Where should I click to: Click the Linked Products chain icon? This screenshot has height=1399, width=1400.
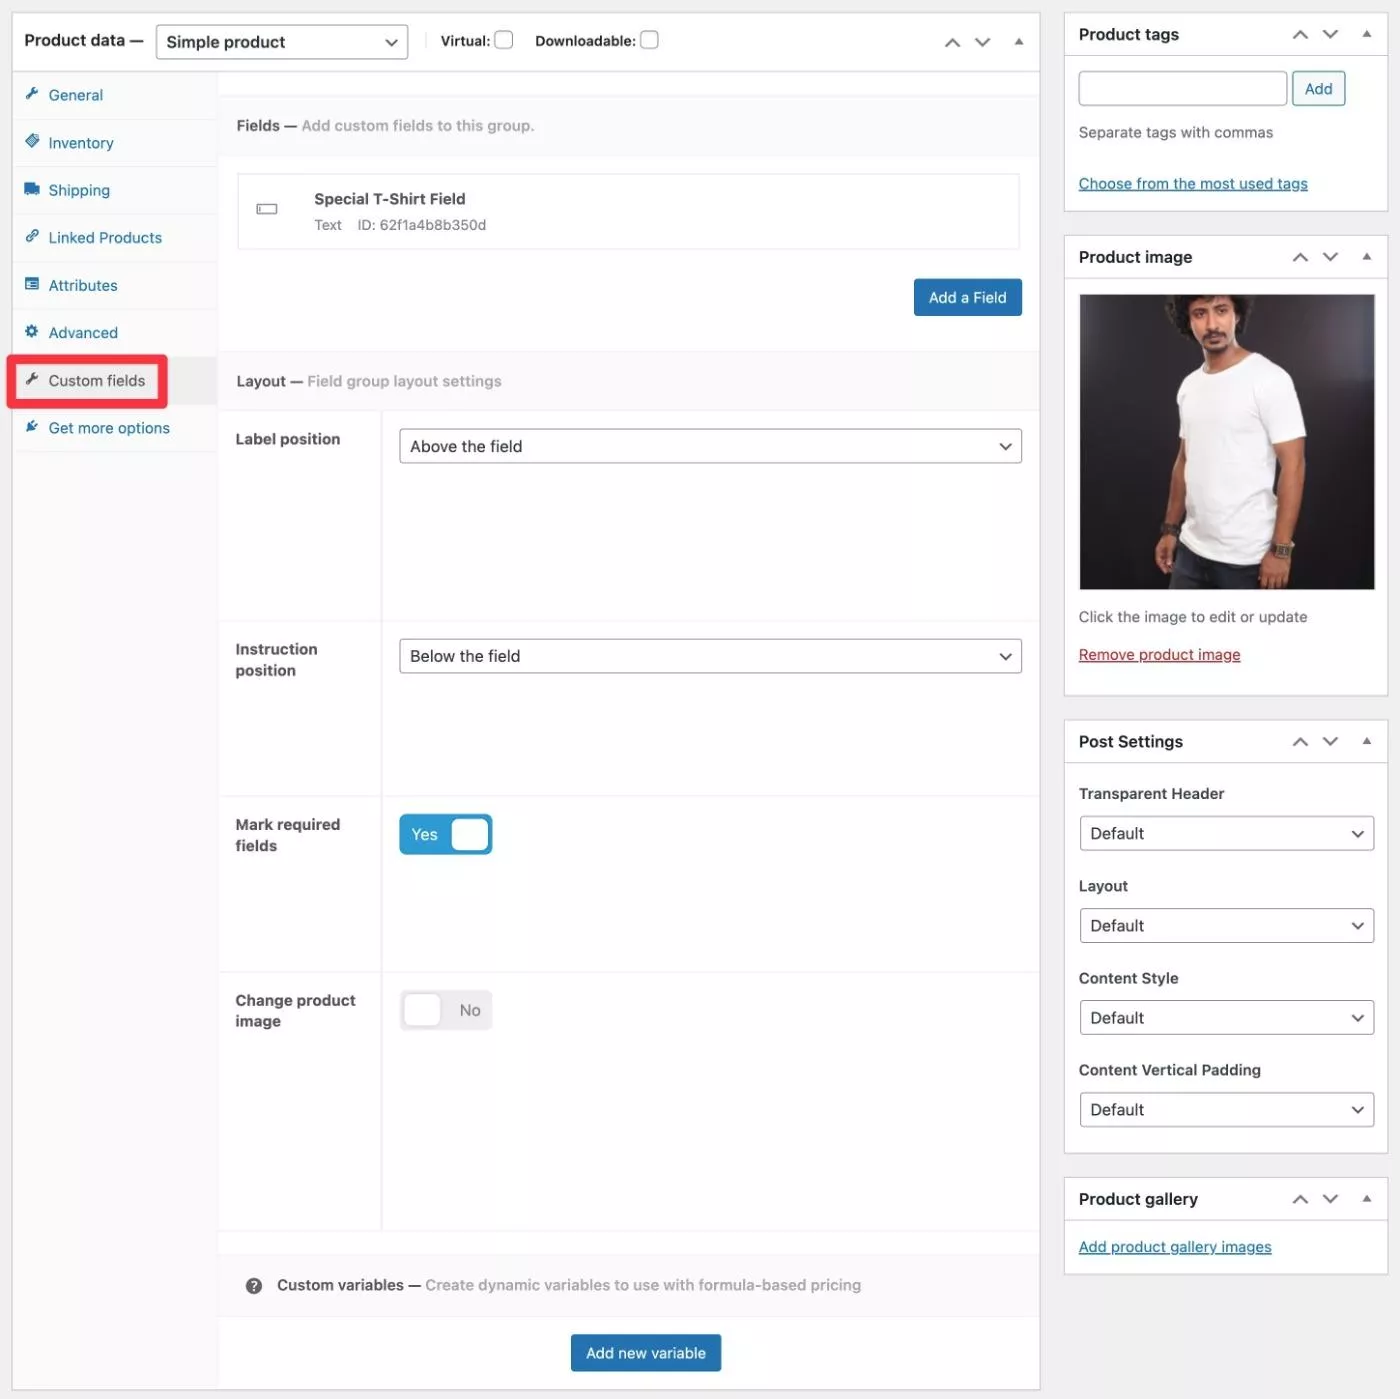pyautogui.click(x=32, y=236)
